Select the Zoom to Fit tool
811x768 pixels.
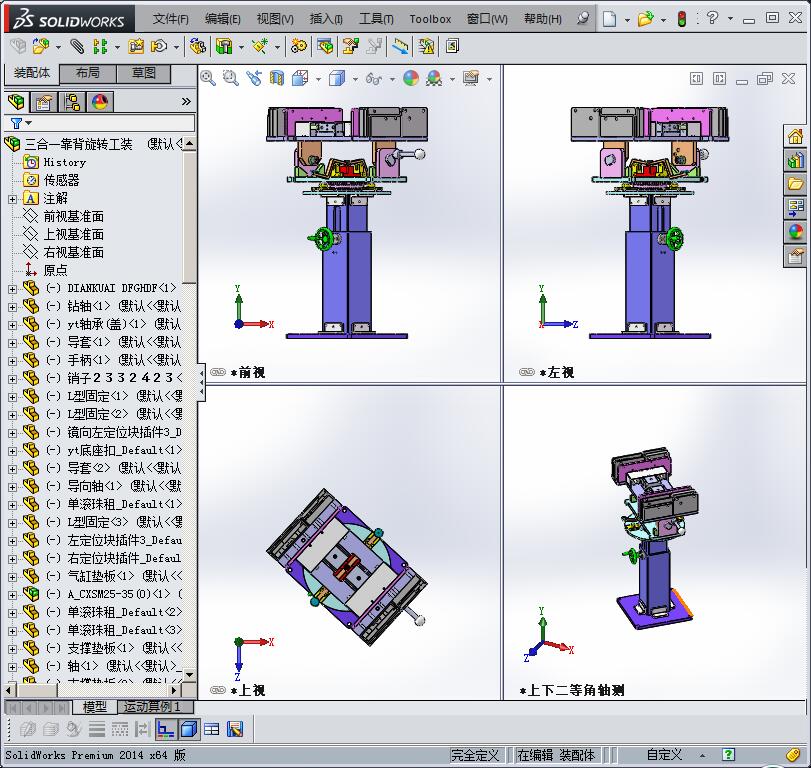tap(208, 79)
